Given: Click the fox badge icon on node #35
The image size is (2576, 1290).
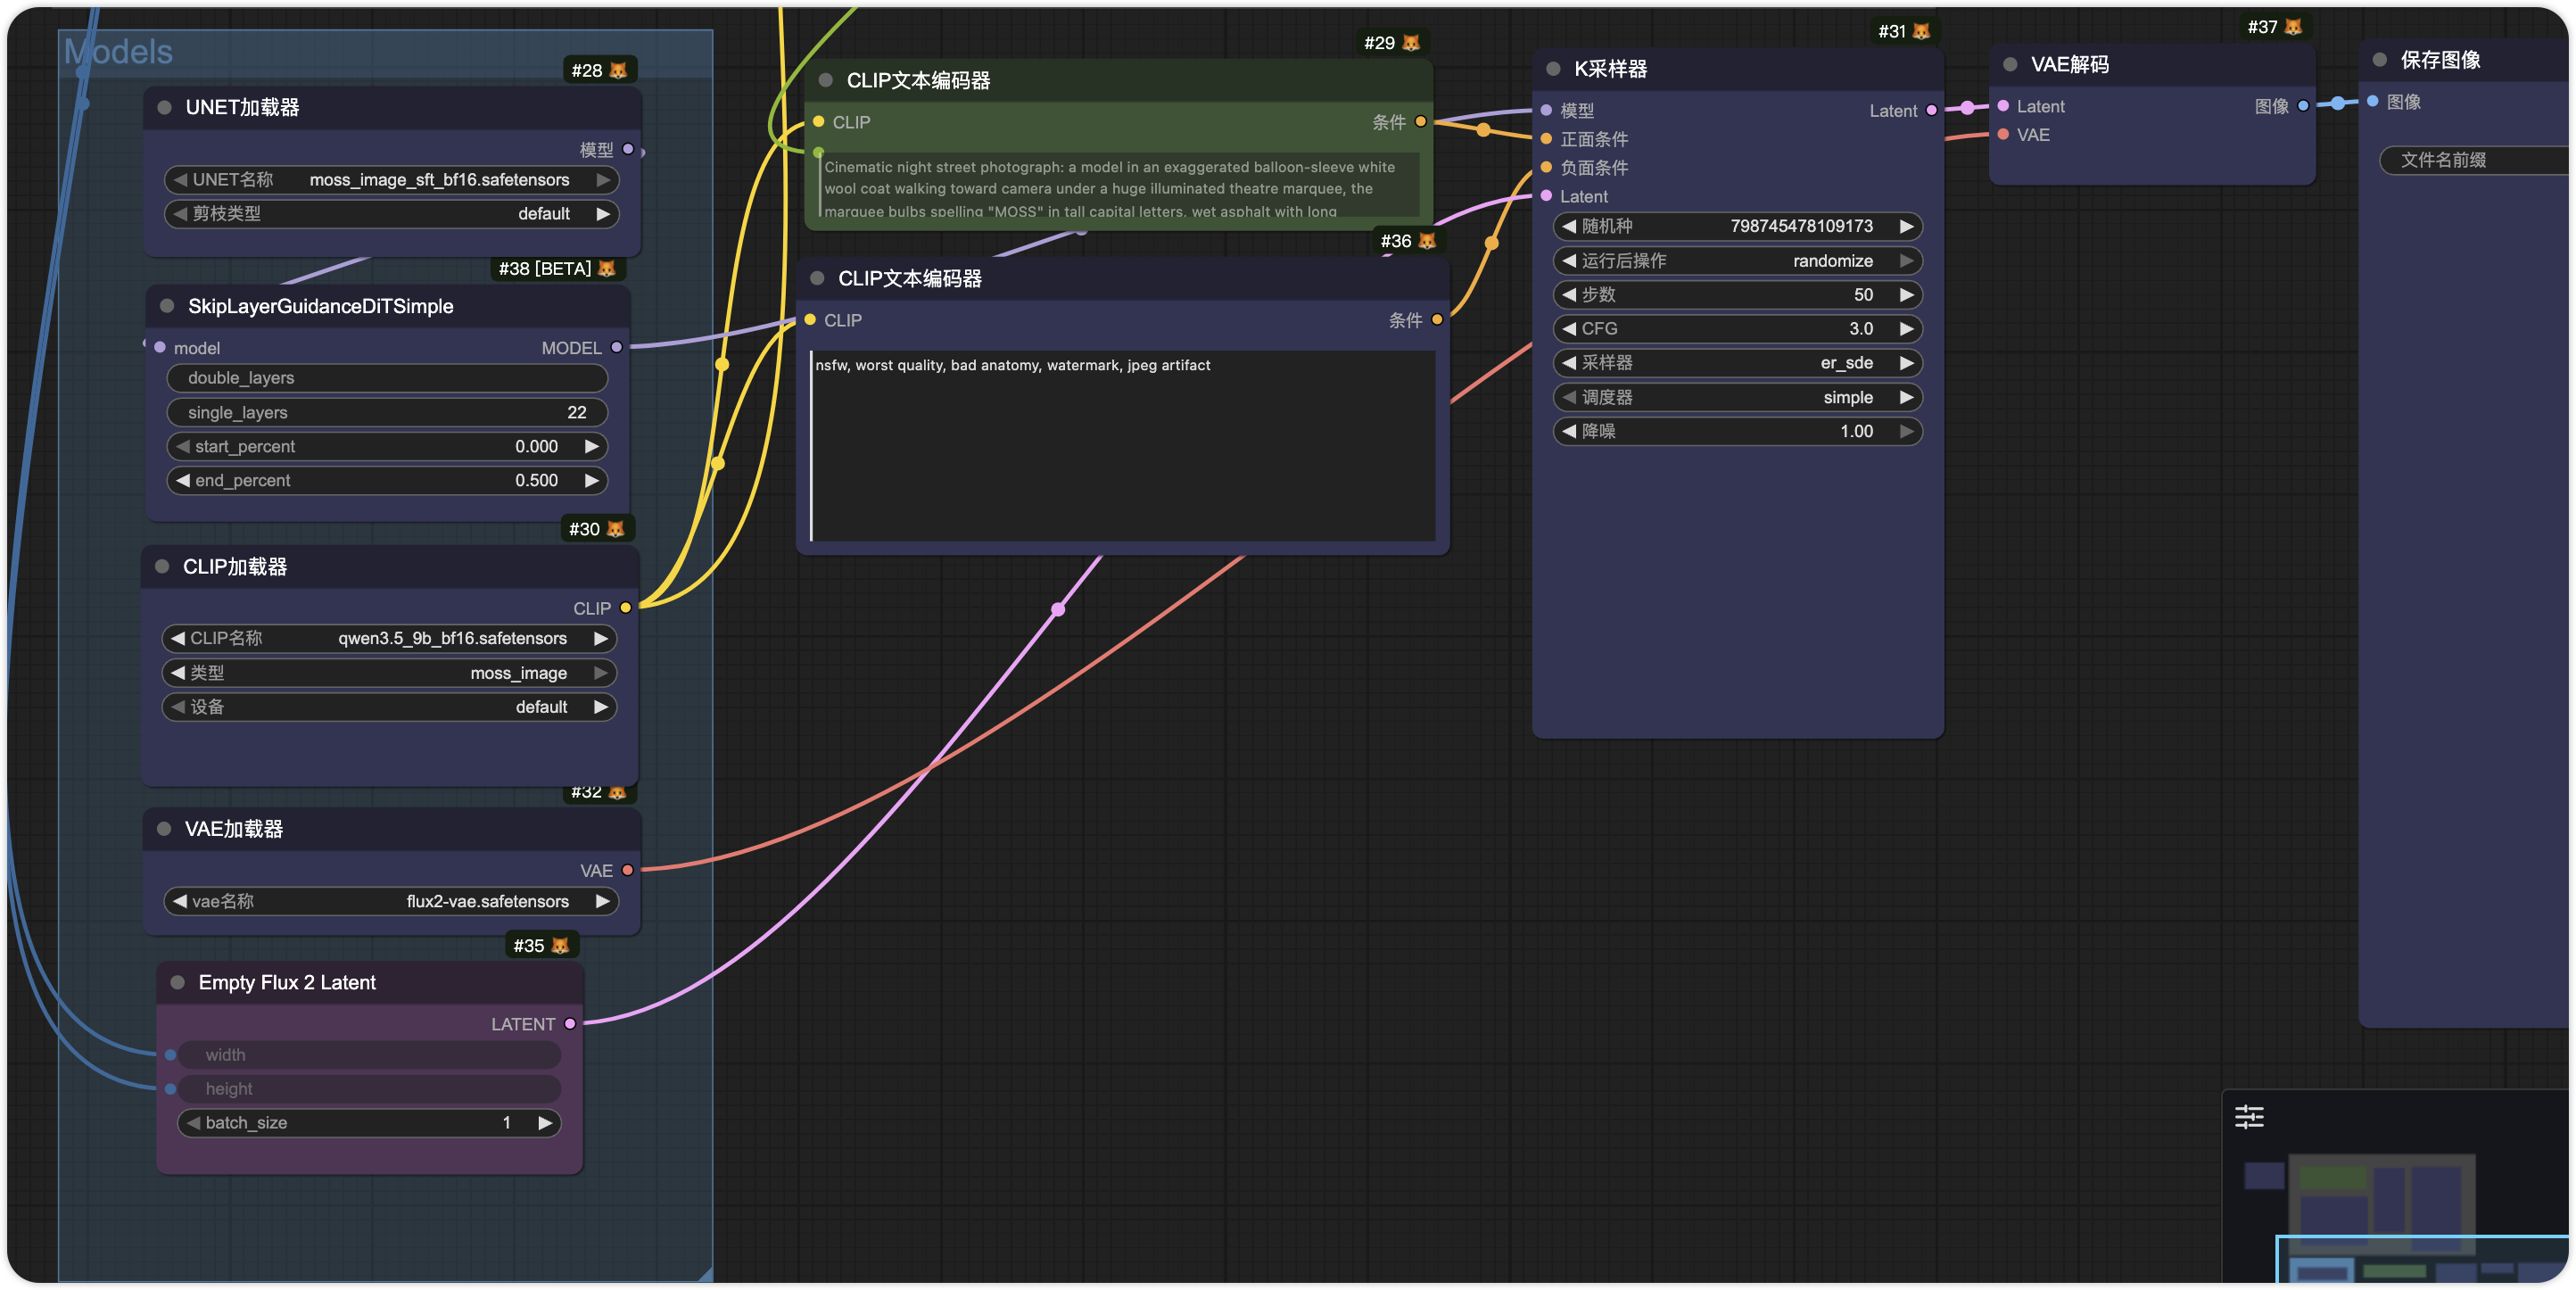Looking at the screenshot, I should (560, 945).
